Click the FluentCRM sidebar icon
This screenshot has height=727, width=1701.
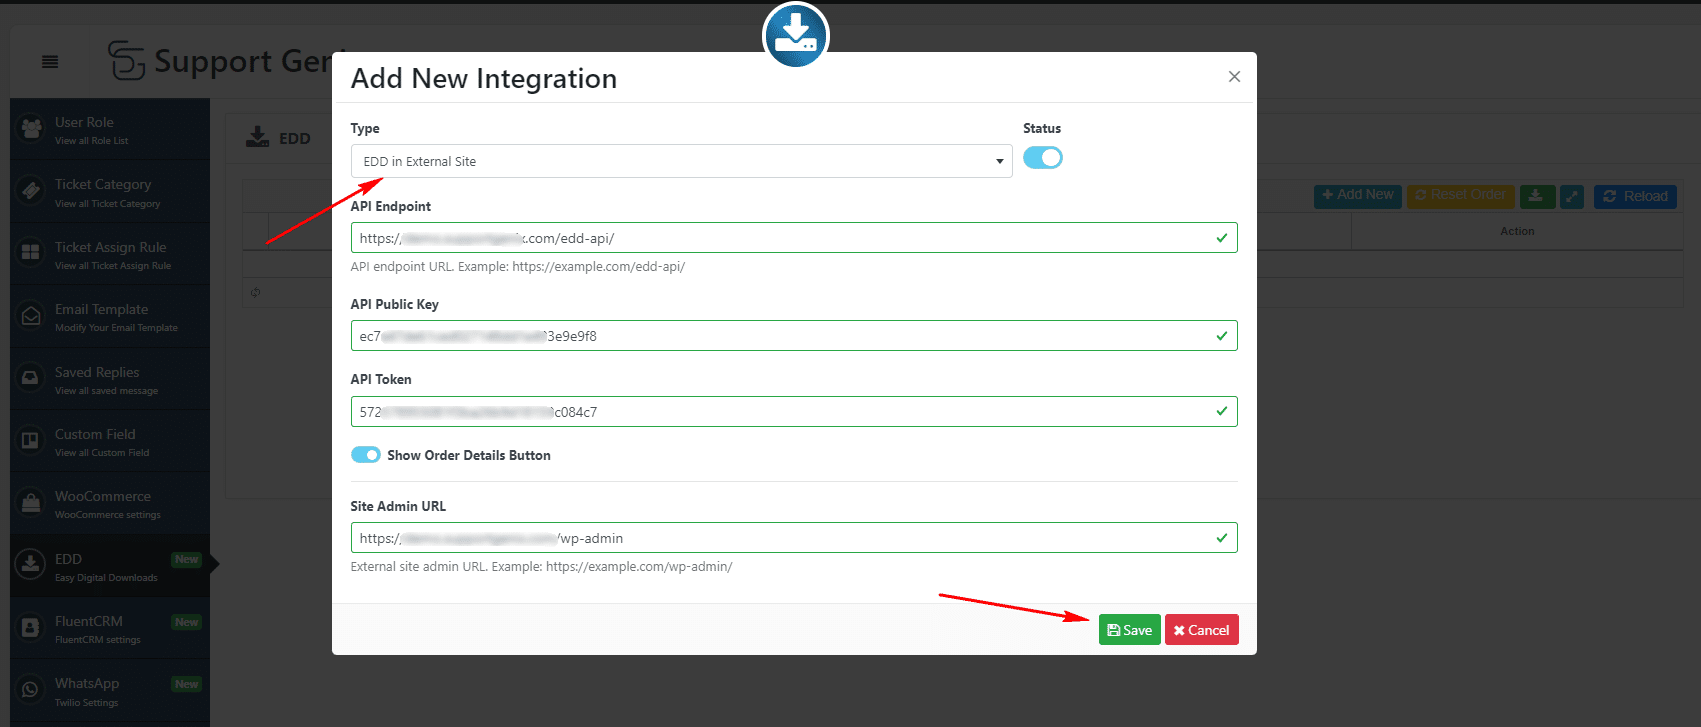(31, 628)
